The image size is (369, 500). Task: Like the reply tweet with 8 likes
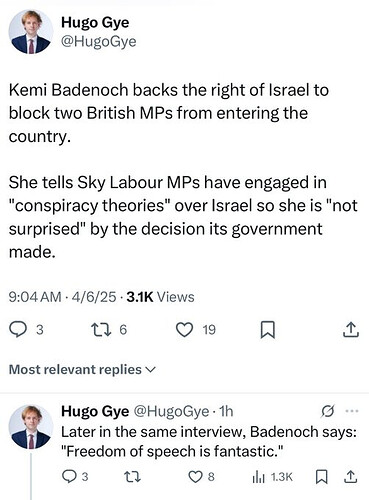coord(196,477)
